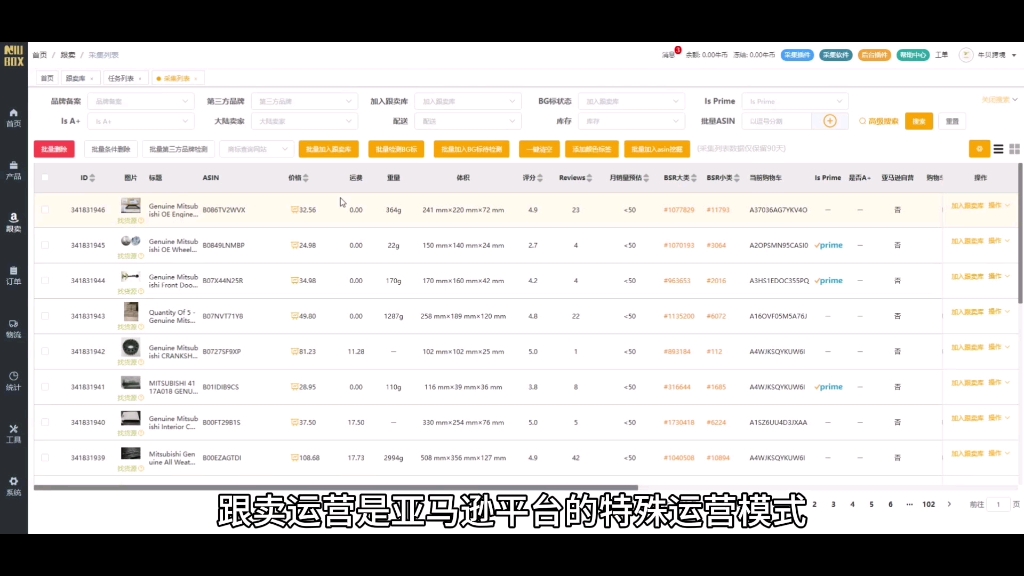
Task: Open the 物流 sidebar section
Action: click(13, 328)
